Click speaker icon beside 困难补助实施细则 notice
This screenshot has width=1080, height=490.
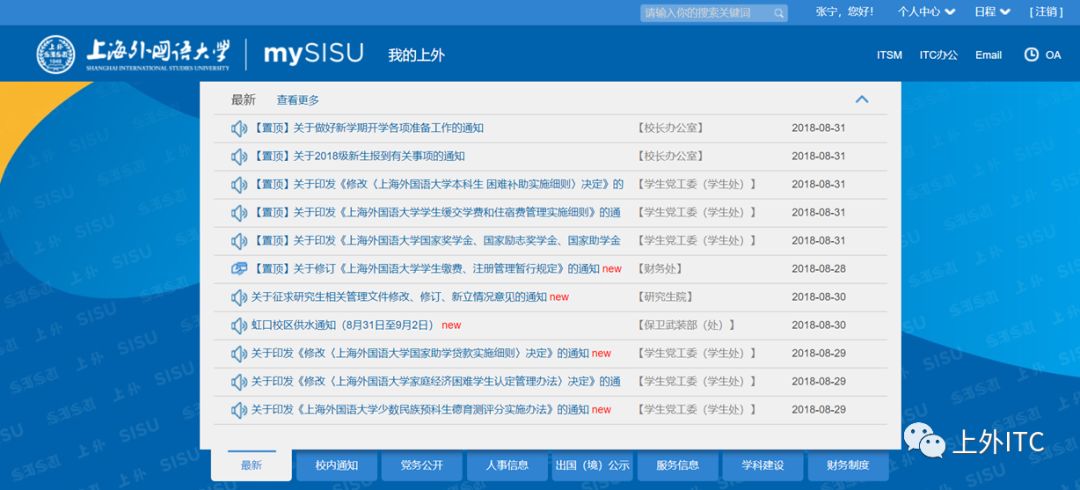click(x=239, y=185)
